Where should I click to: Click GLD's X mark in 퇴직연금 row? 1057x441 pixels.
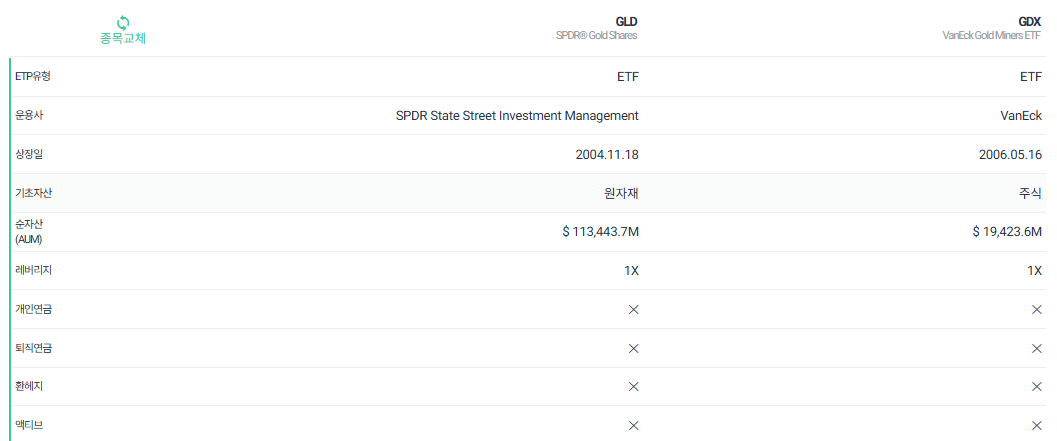(x=633, y=349)
